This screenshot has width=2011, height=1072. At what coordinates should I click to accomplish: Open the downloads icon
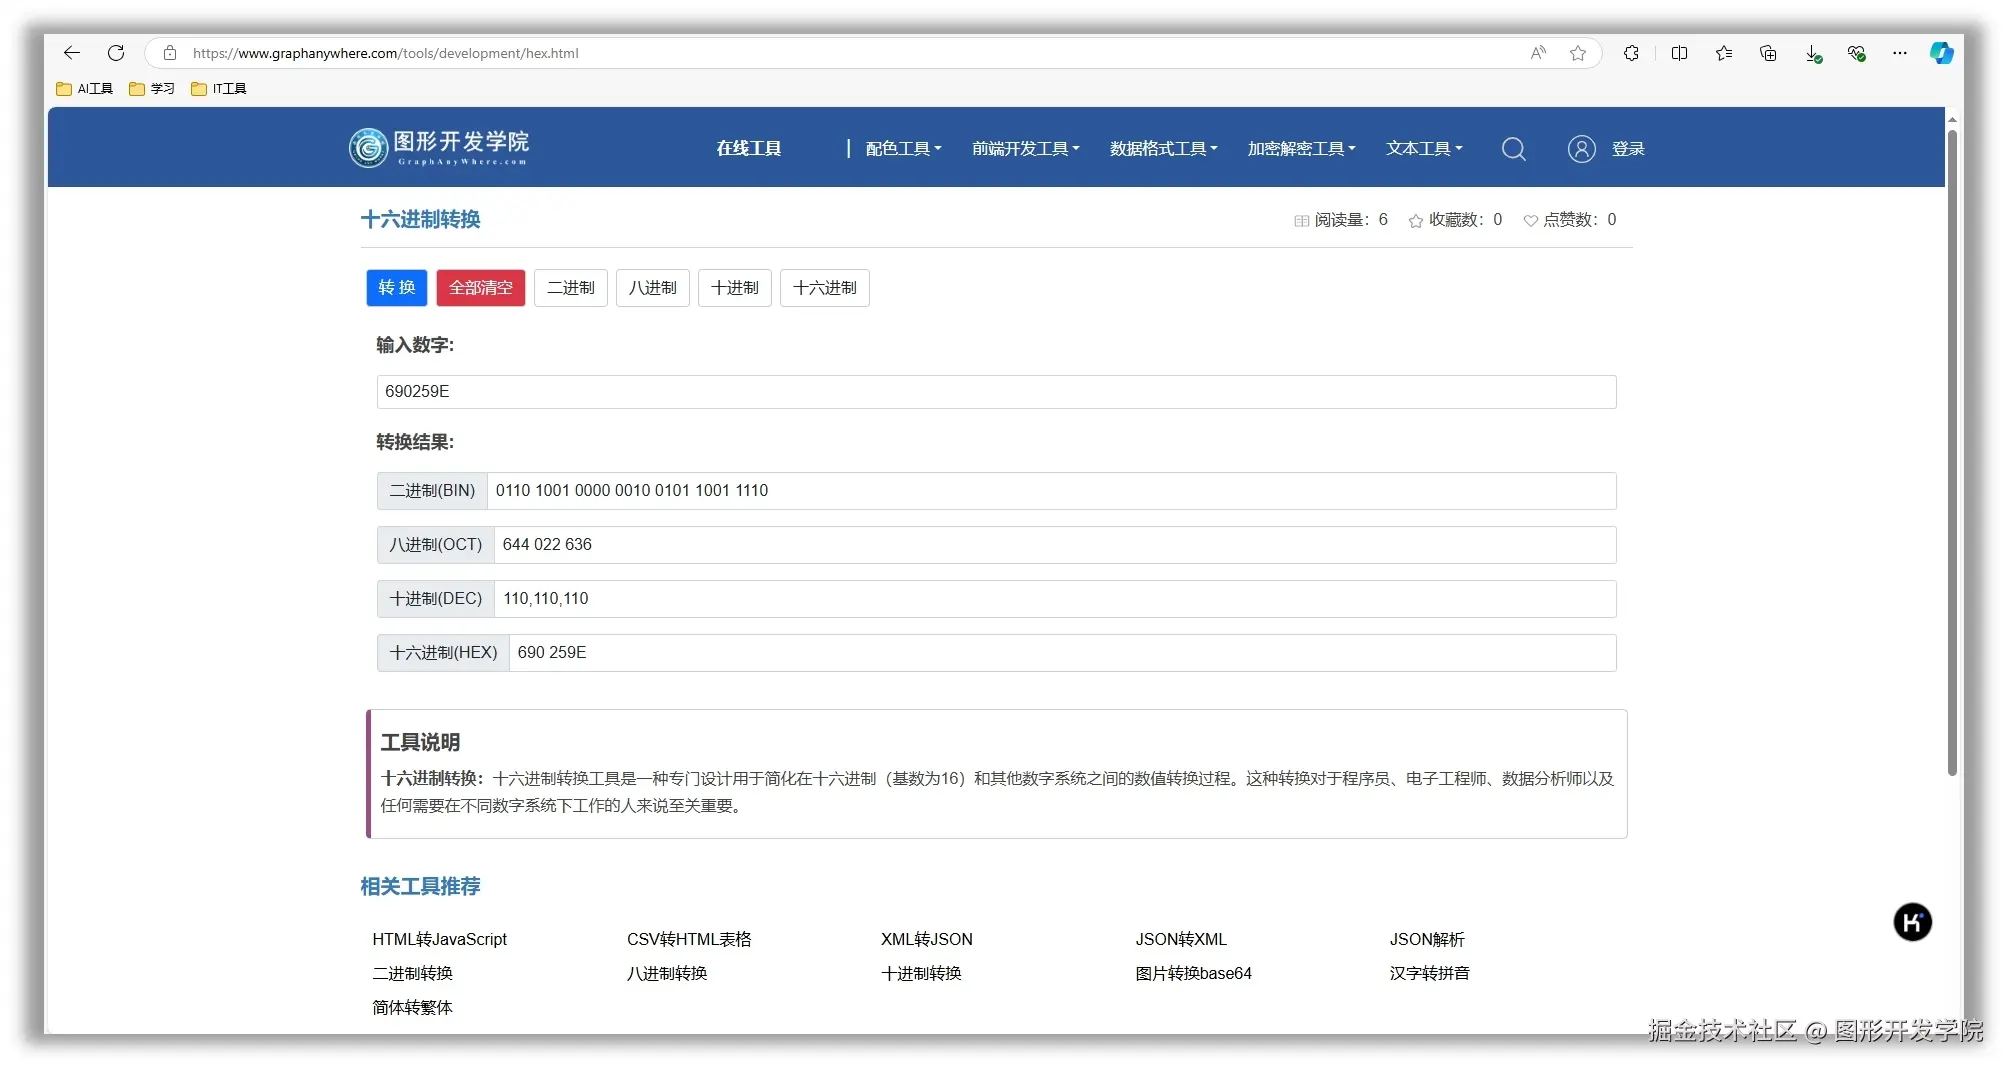(x=1813, y=54)
